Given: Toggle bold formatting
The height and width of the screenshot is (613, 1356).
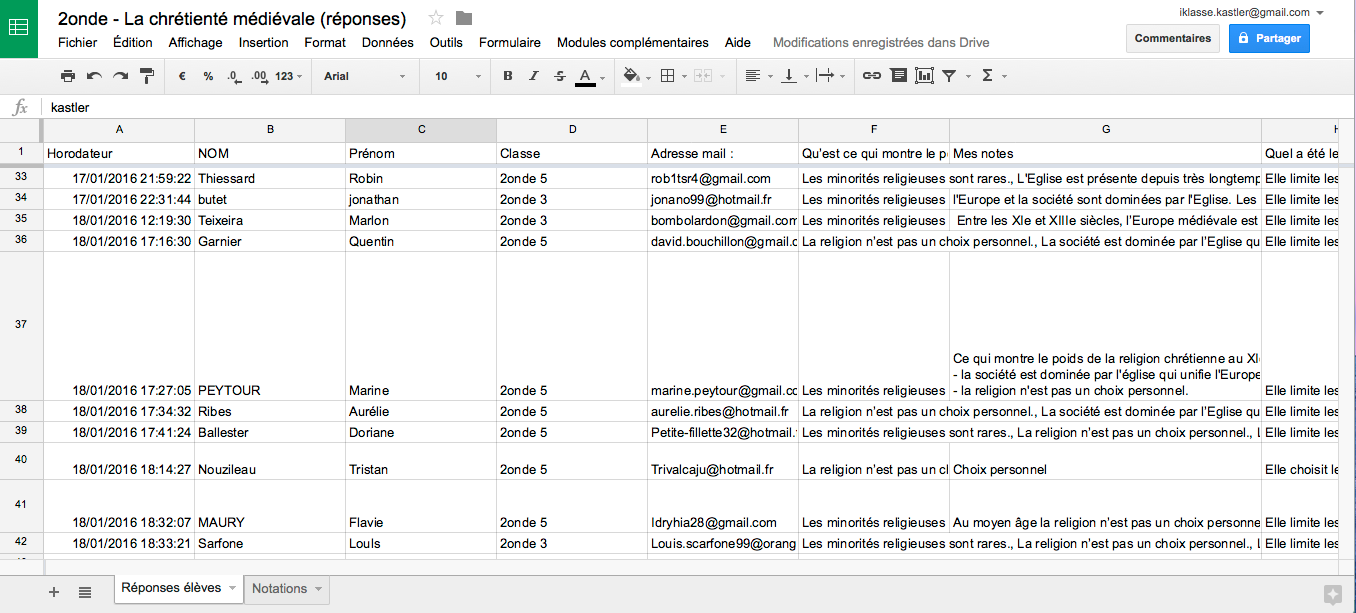Looking at the screenshot, I should (x=508, y=76).
